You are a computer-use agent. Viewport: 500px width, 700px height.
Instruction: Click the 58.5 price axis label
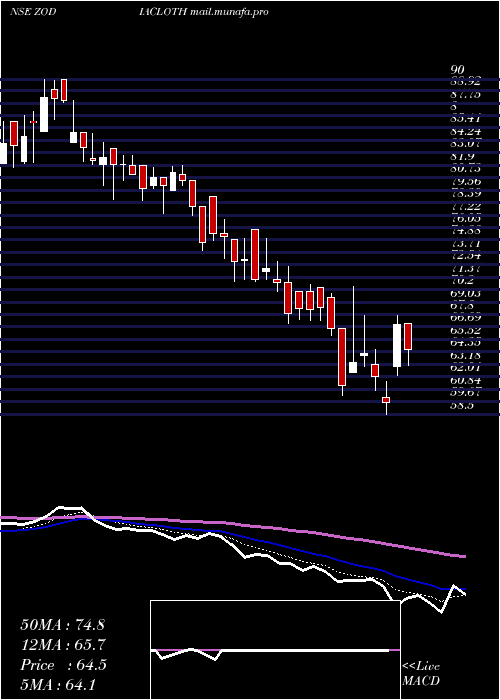pos(462,406)
